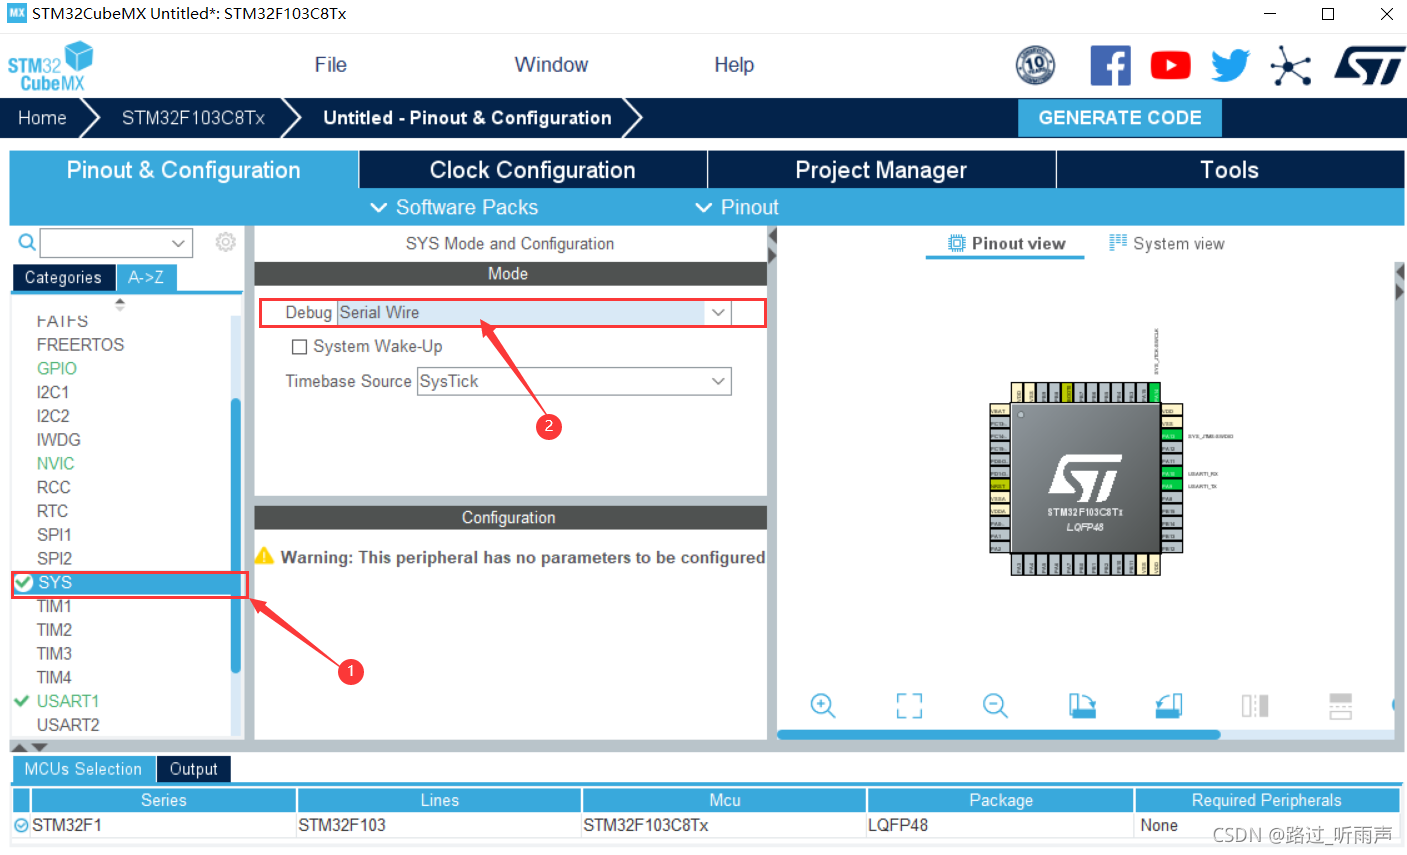Click the flip horizontal view icon

tap(1255, 706)
